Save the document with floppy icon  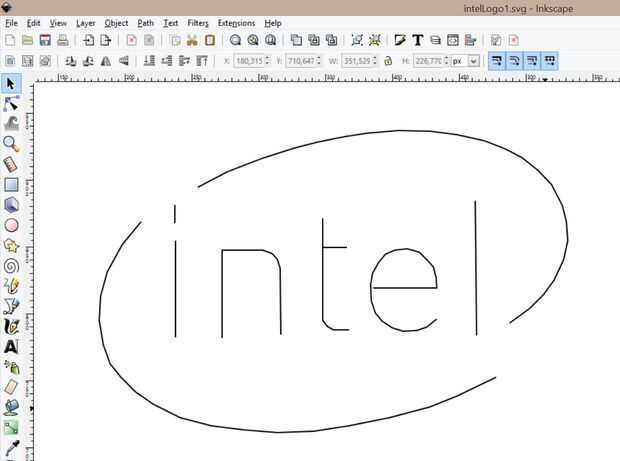45,40
